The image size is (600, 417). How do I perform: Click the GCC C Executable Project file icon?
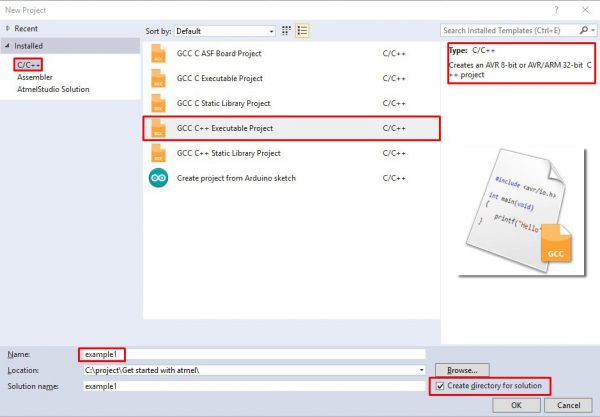(158, 78)
